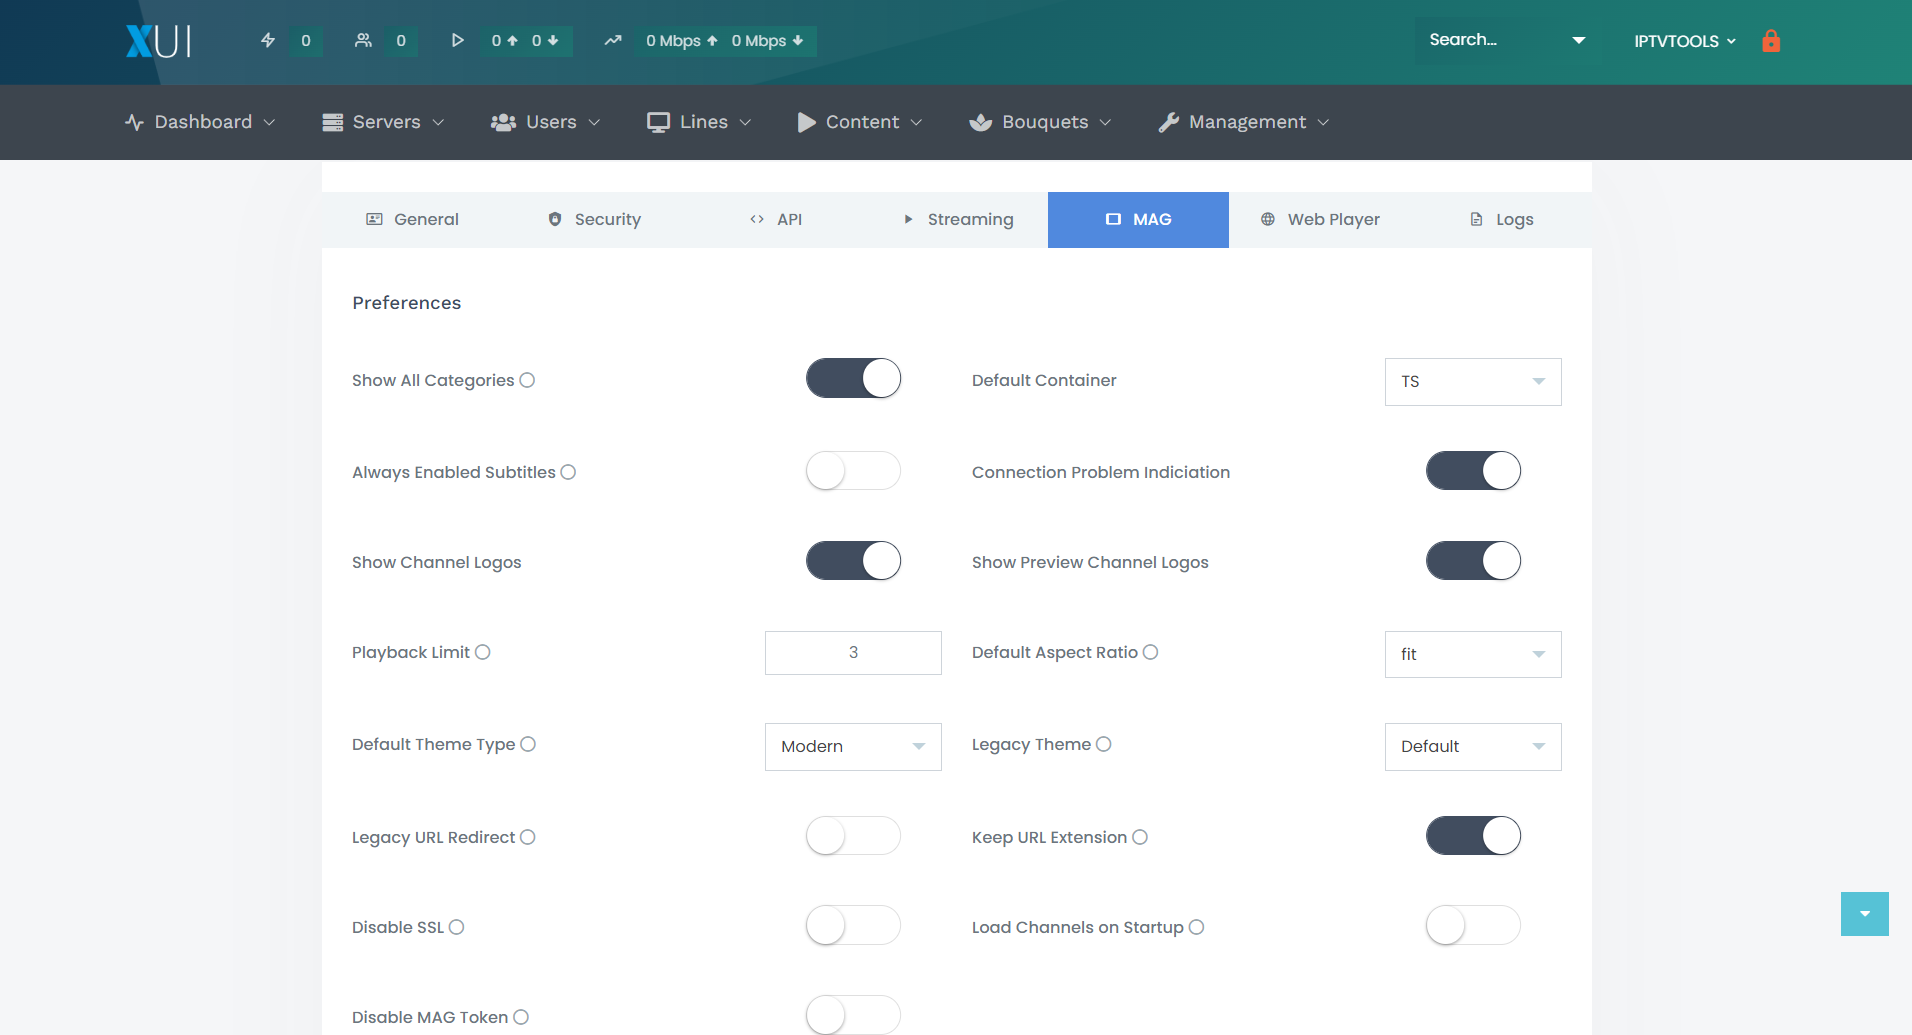This screenshot has width=1912, height=1035.
Task: Click the Legacy Theme info icon
Action: 1103,744
